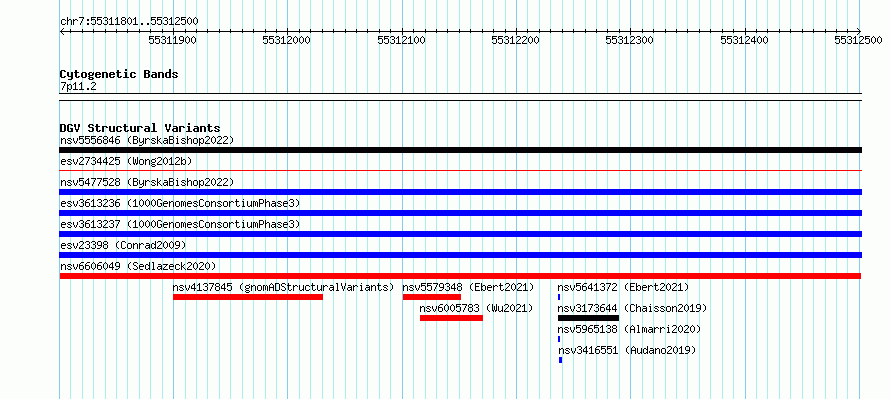Click the DGV Structural Variants track title
The height and width of the screenshot is (399, 890).
(x=140, y=128)
